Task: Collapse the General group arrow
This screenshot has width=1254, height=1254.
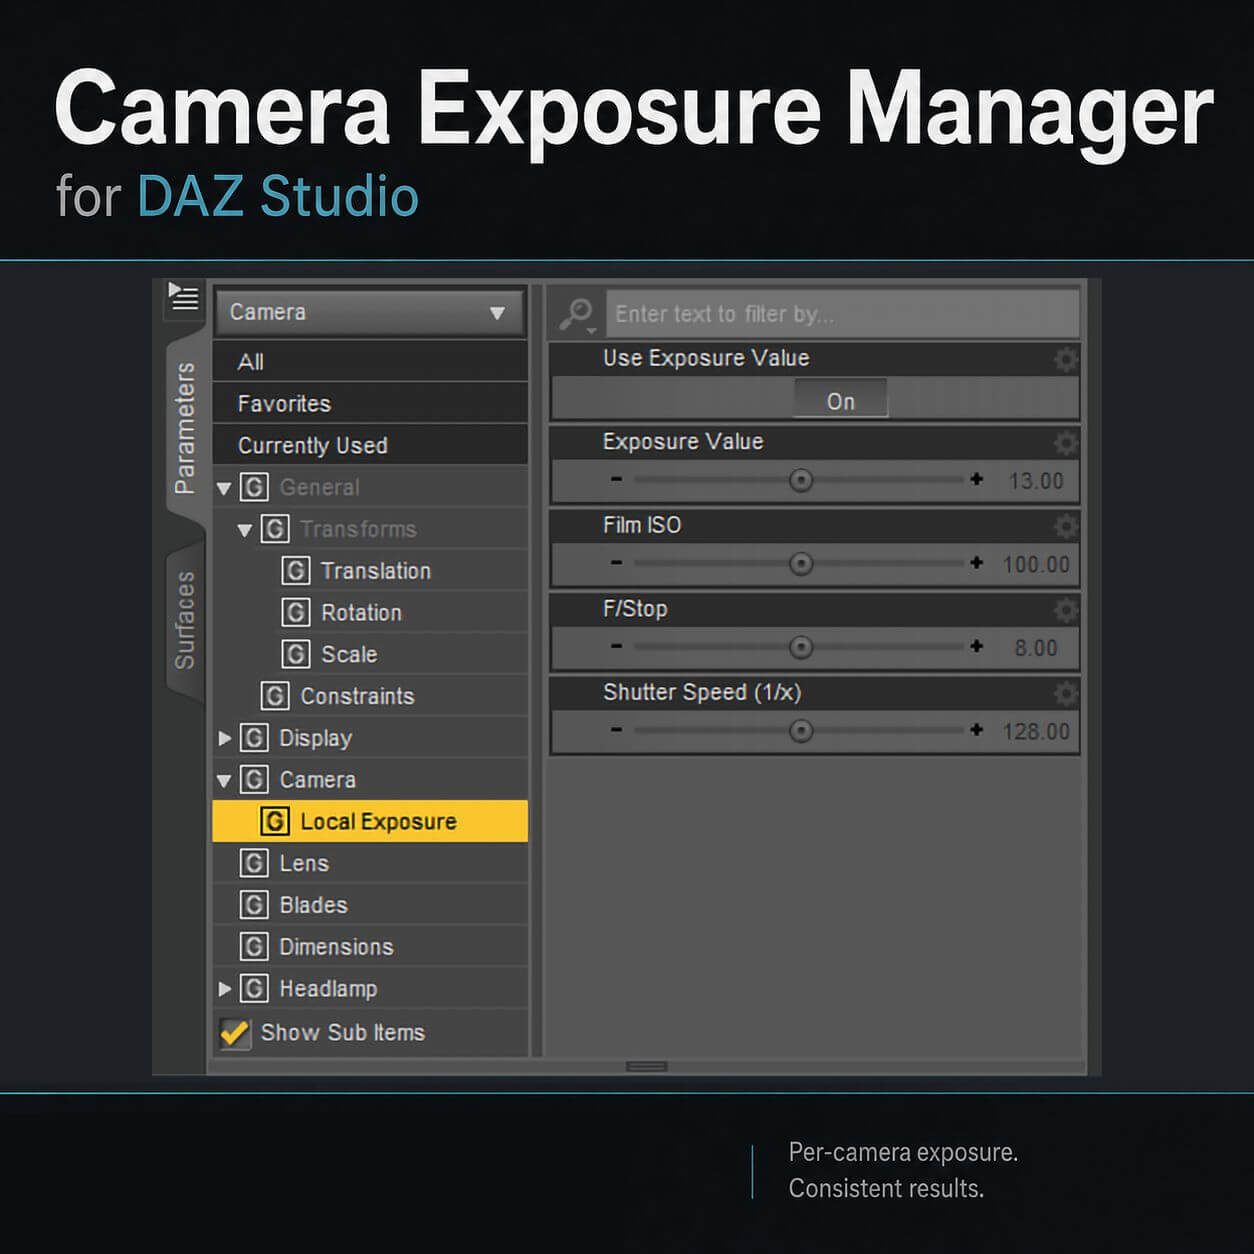Action: pos(225,488)
